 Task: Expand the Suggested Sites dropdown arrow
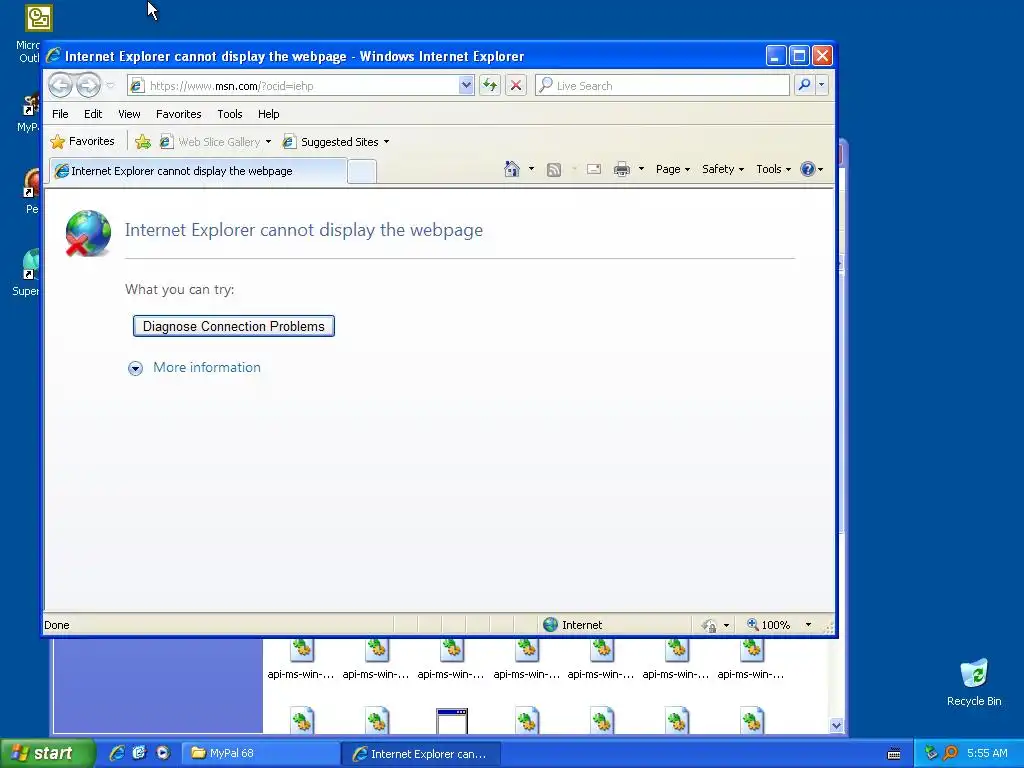386,142
